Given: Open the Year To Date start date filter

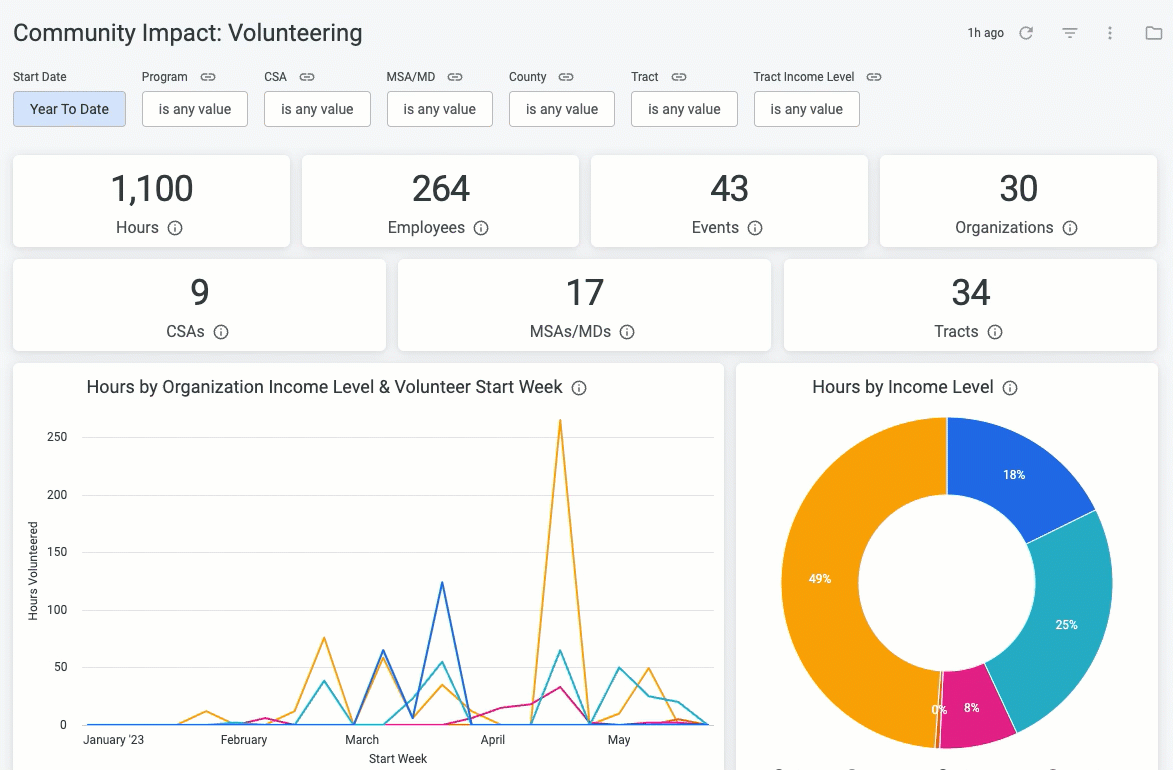Looking at the screenshot, I should click(70, 109).
